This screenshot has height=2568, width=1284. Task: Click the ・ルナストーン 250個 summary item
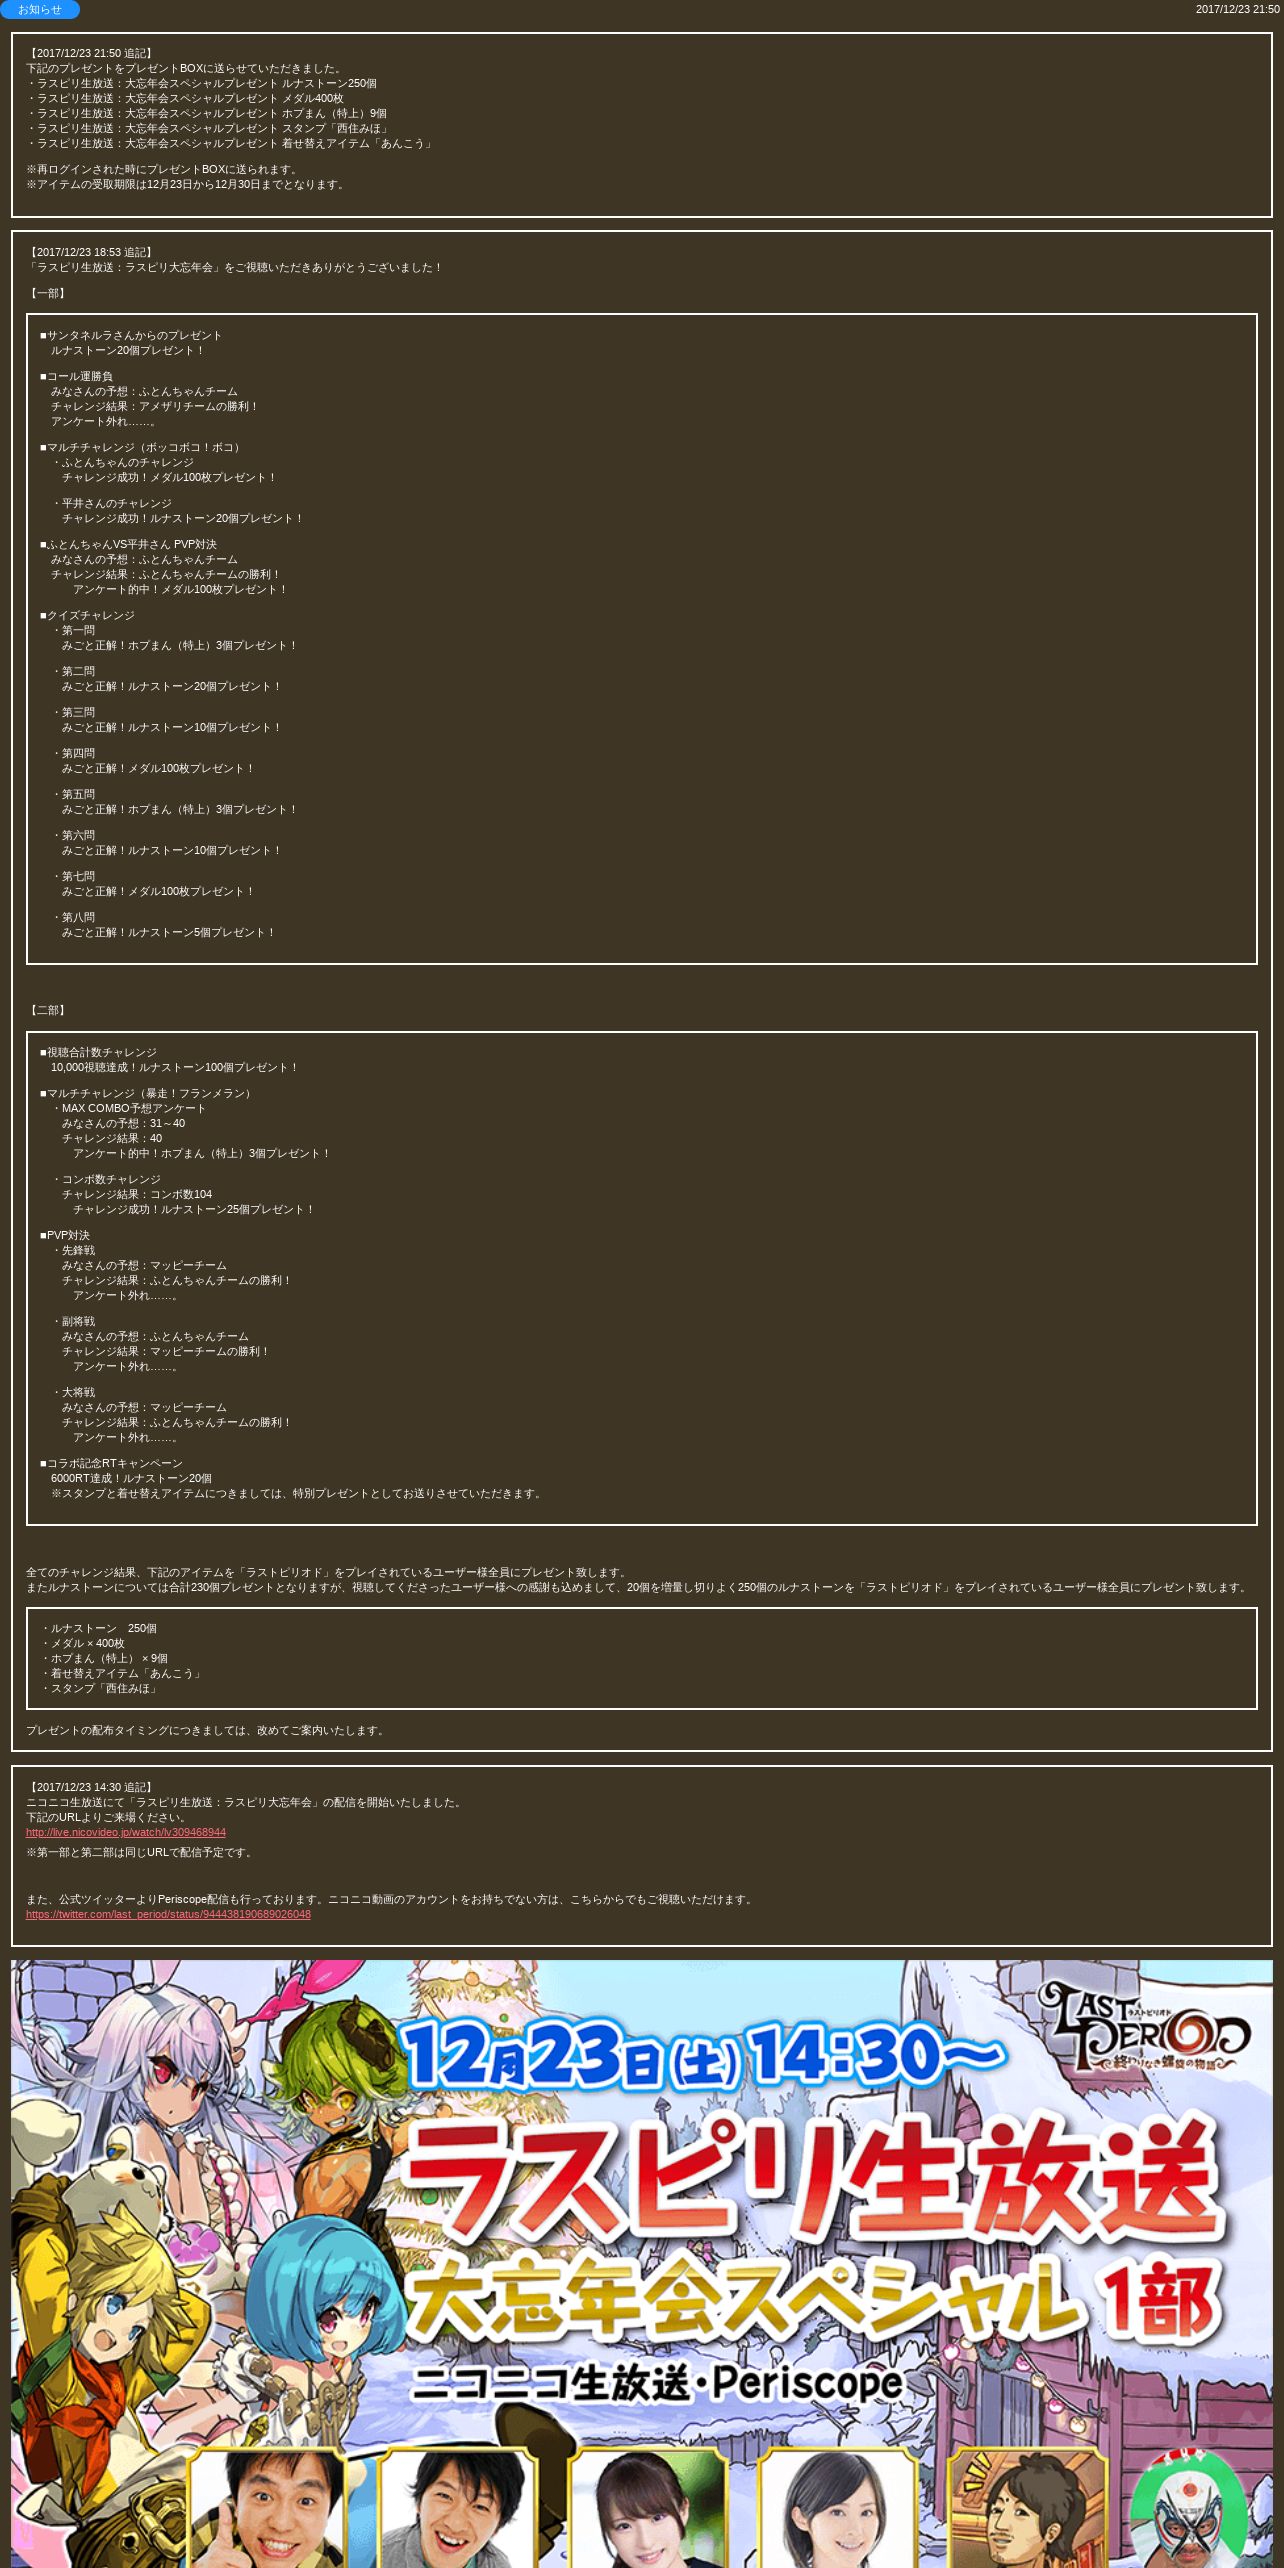[98, 1628]
